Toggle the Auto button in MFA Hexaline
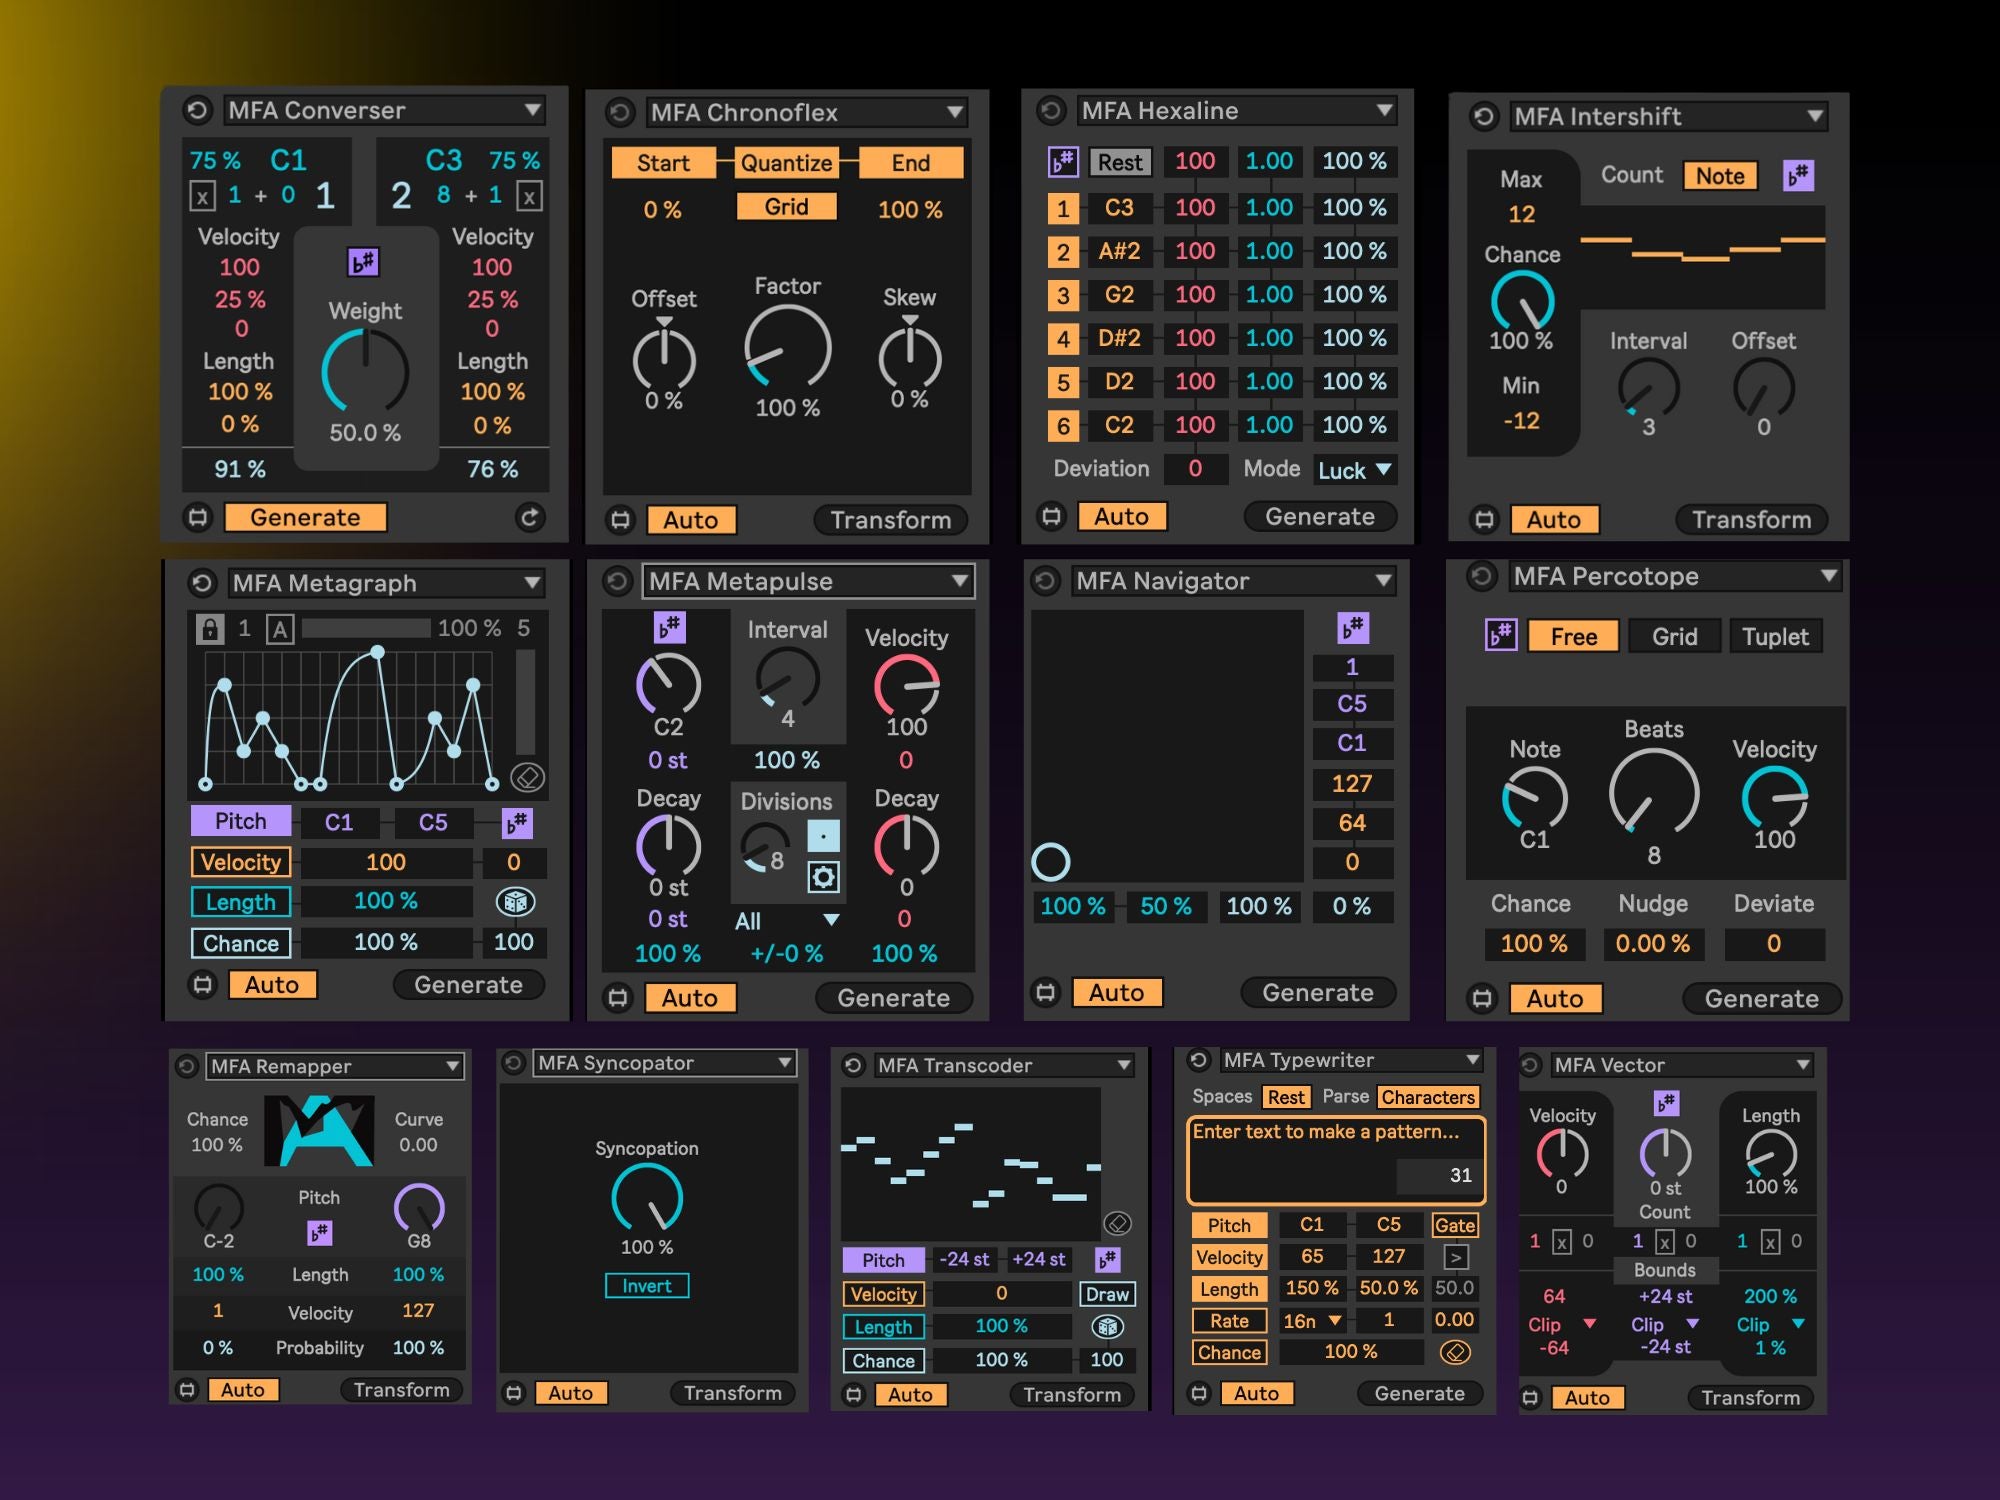2000x1500 pixels. 1122,517
